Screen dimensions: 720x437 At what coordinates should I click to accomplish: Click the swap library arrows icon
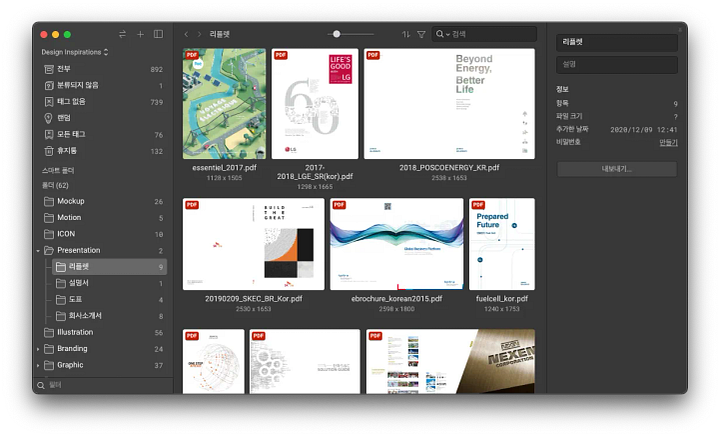(122, 34)
